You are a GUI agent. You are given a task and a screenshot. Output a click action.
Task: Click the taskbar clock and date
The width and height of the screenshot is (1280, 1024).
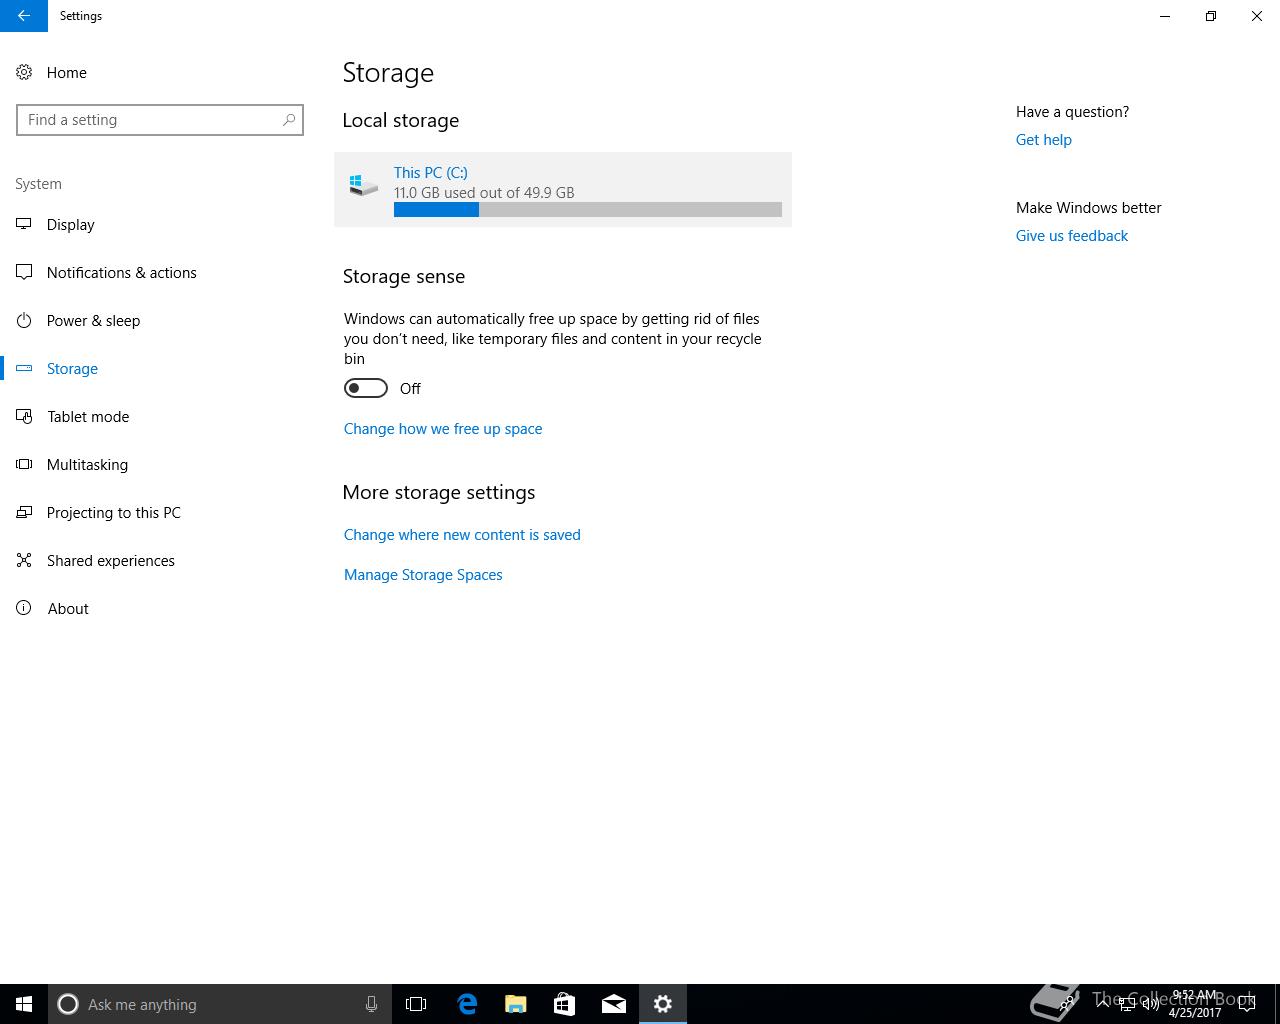click(1194, 1004)
